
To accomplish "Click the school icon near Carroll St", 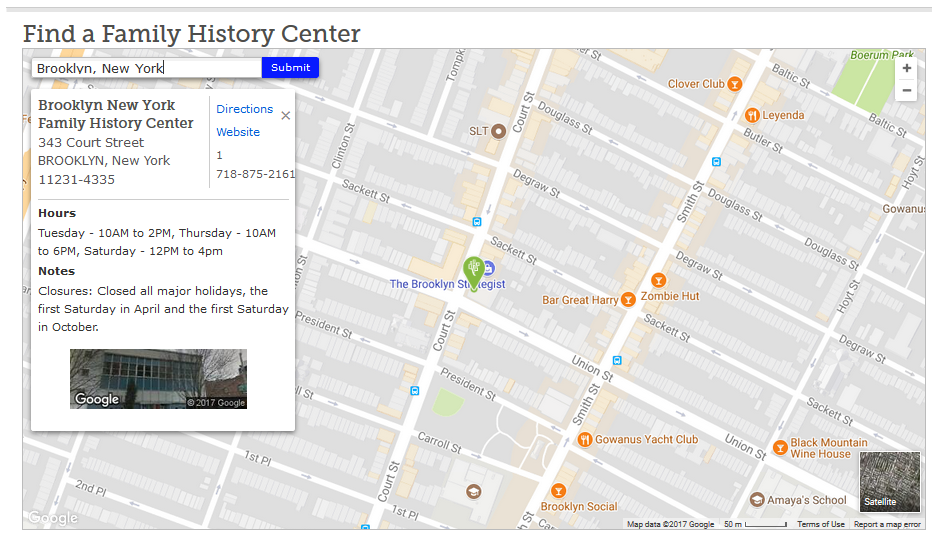I will (473, 492).
